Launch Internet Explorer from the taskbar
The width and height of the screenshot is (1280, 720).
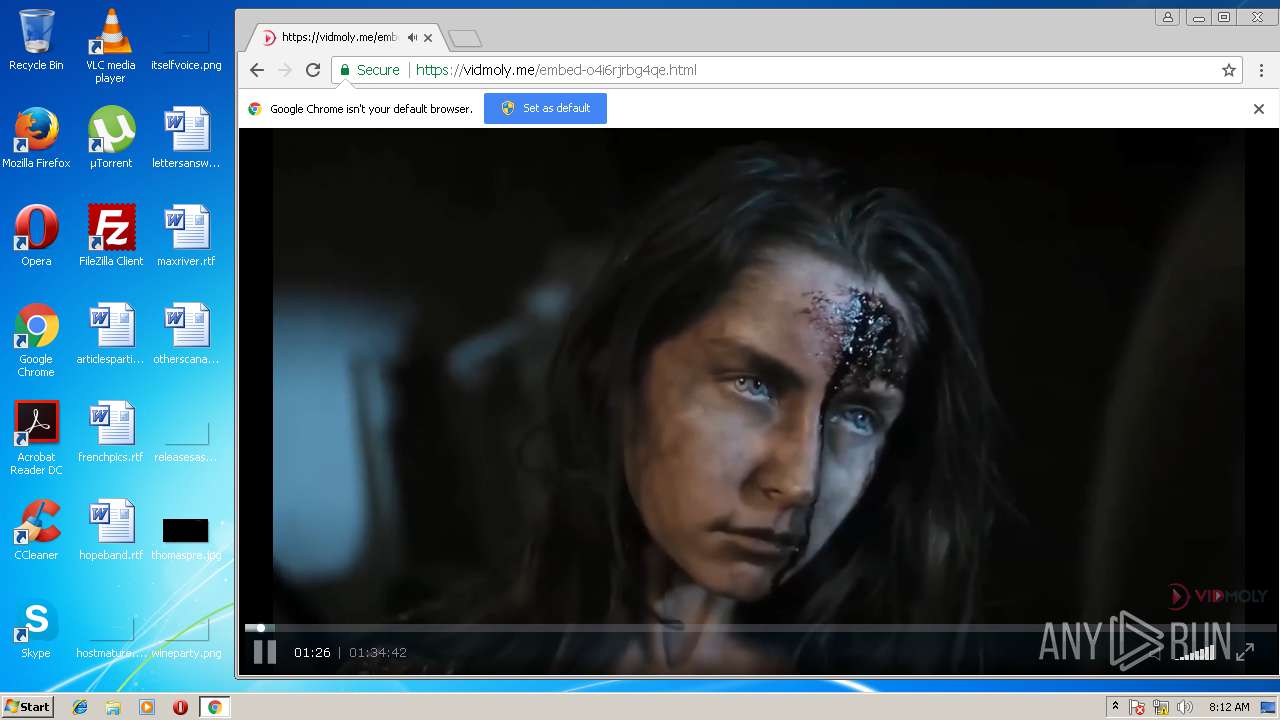pyautogui.click(x=80, y=707)
